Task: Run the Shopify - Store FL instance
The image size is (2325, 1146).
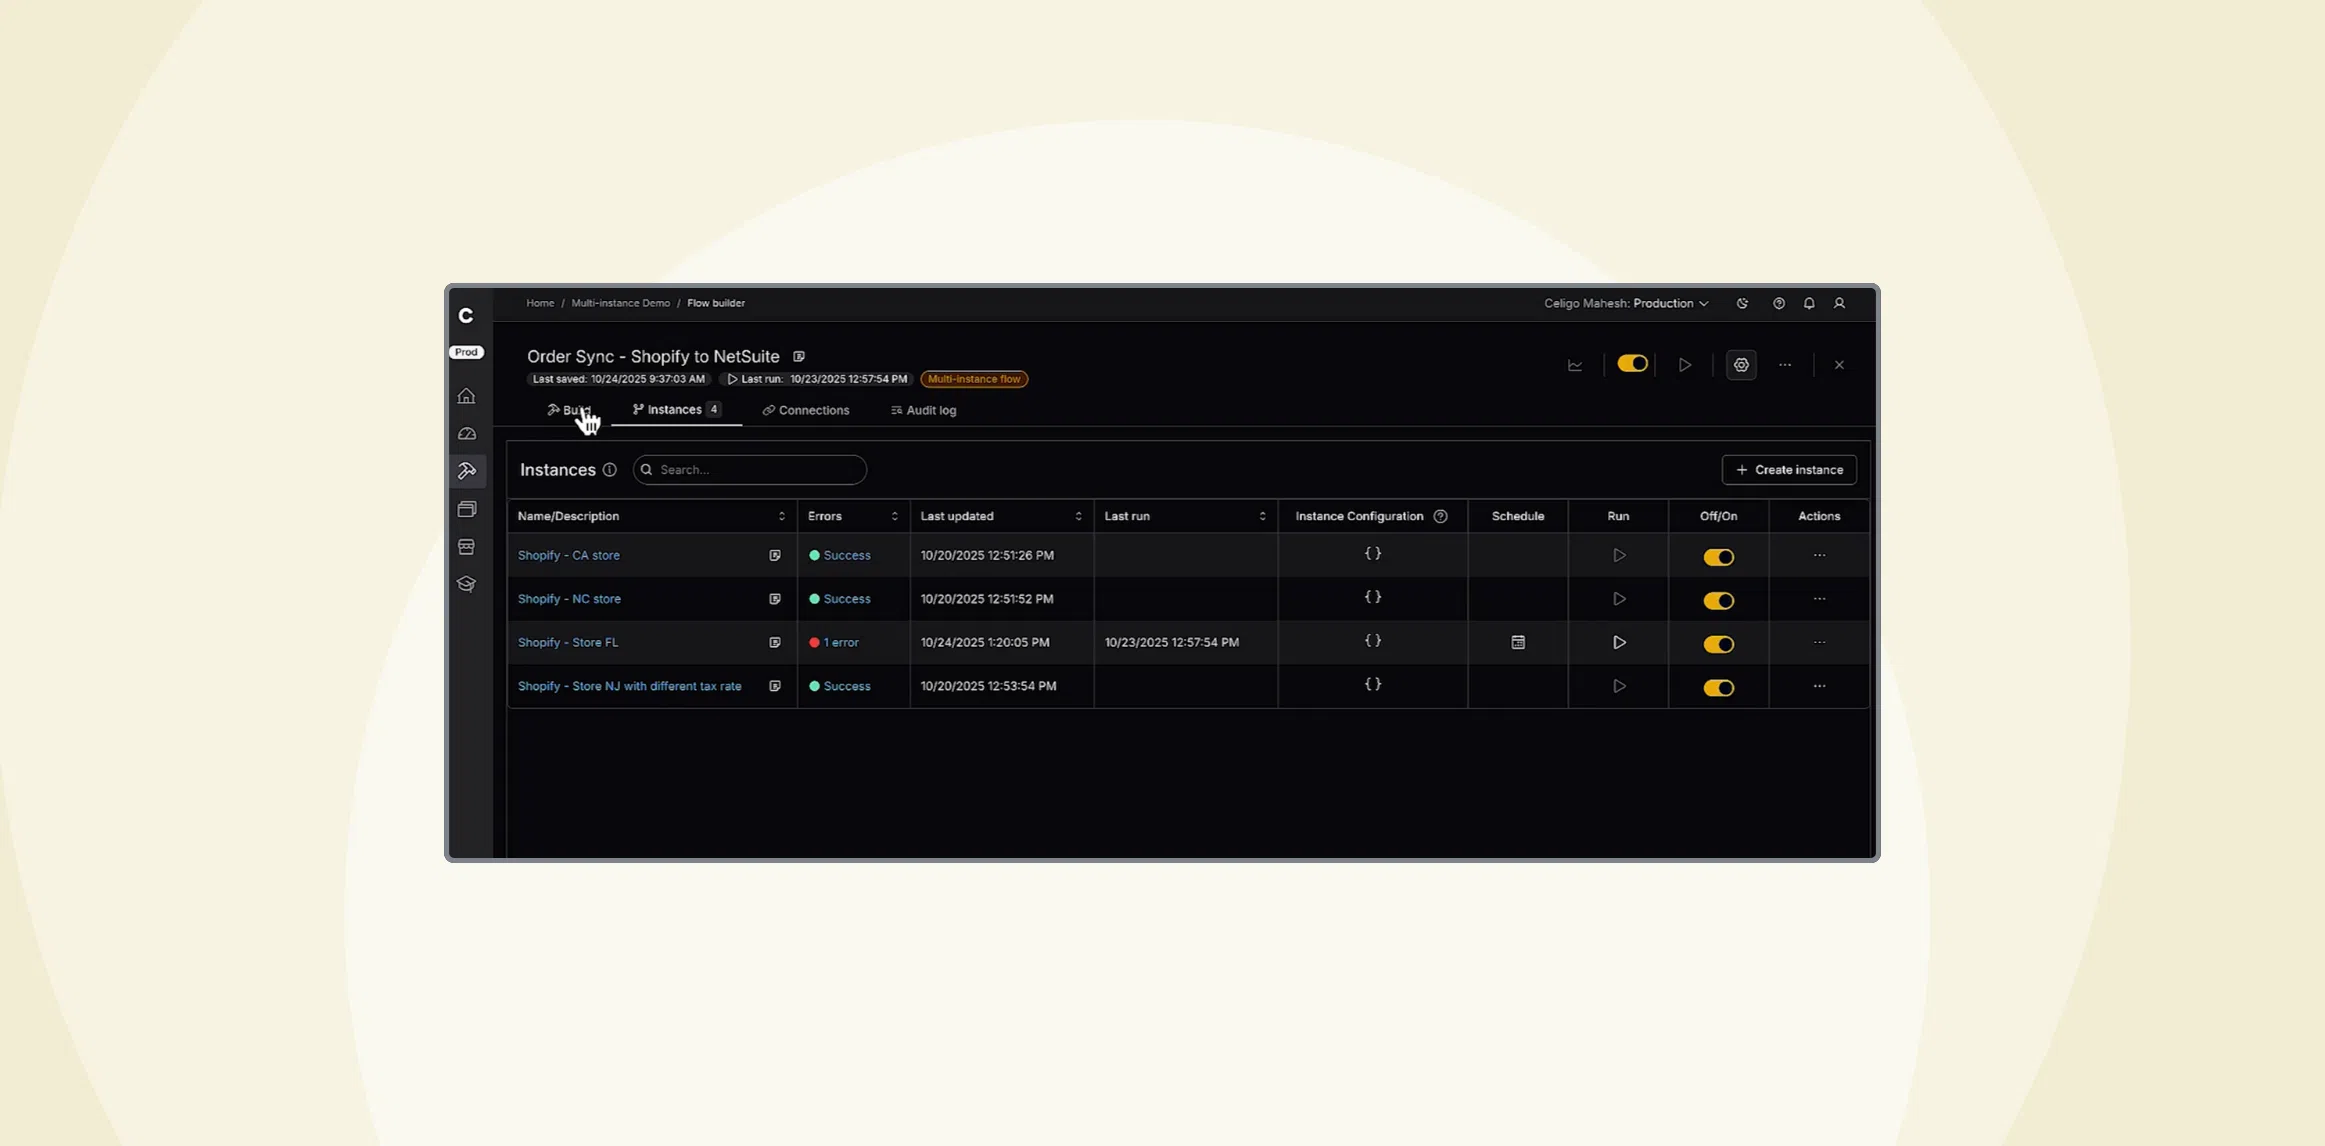Action: 1619,642
